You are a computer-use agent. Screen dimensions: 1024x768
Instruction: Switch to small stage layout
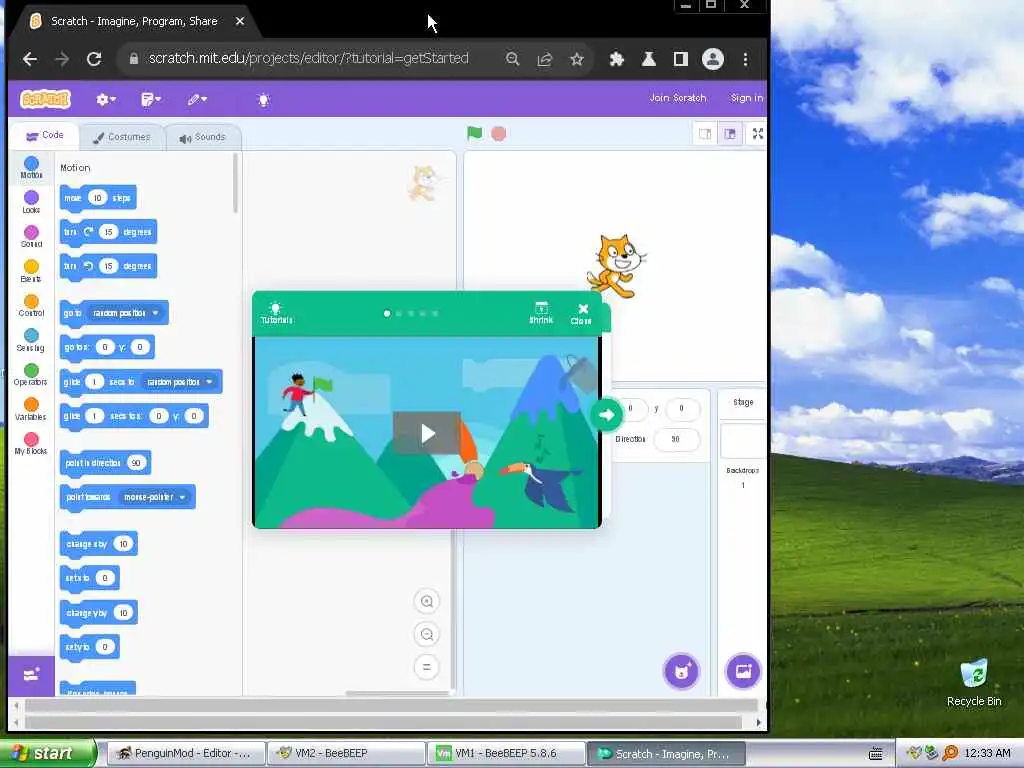(705, 134)
